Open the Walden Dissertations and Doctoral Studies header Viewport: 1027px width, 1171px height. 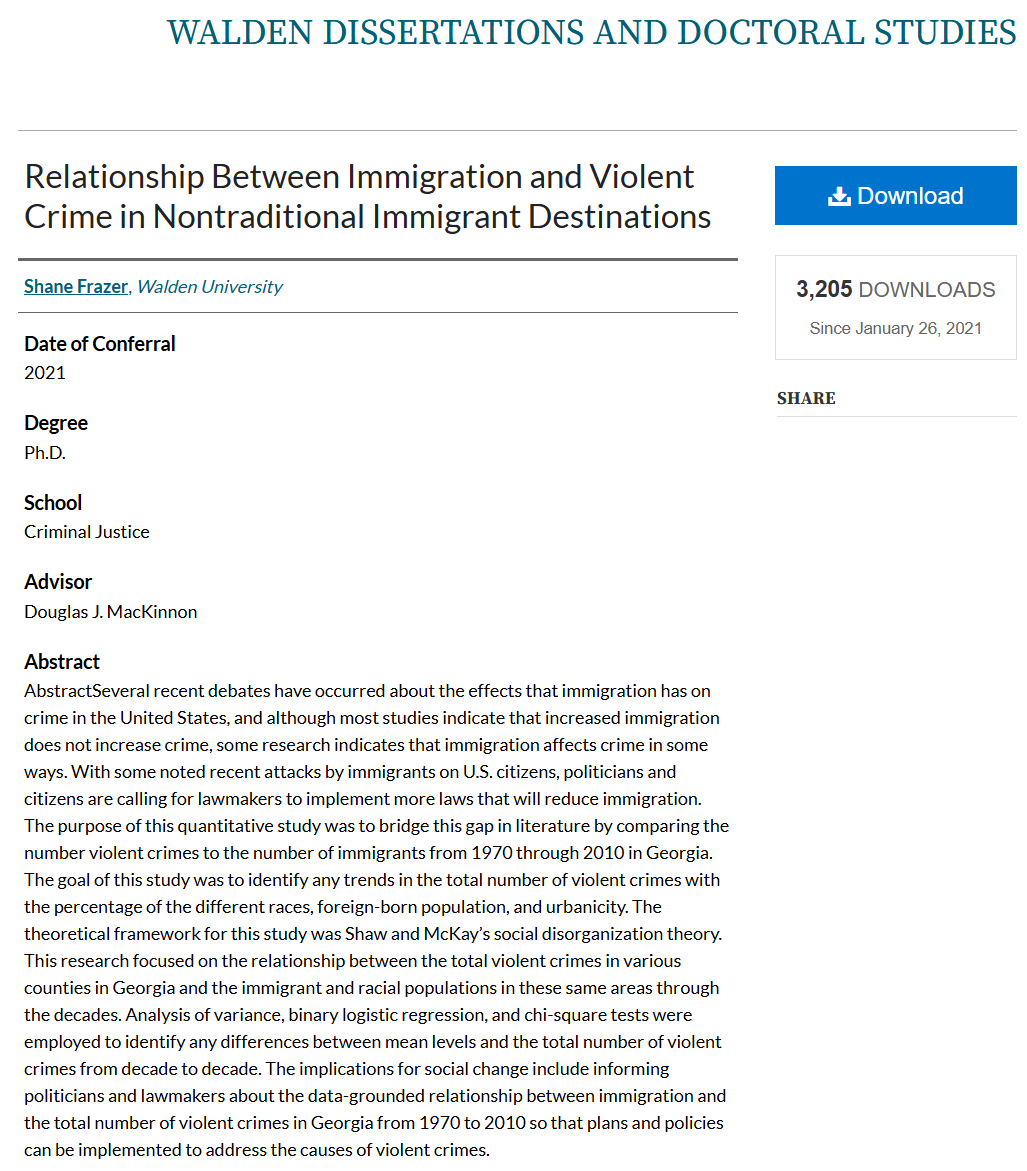[x=591, y=32]
